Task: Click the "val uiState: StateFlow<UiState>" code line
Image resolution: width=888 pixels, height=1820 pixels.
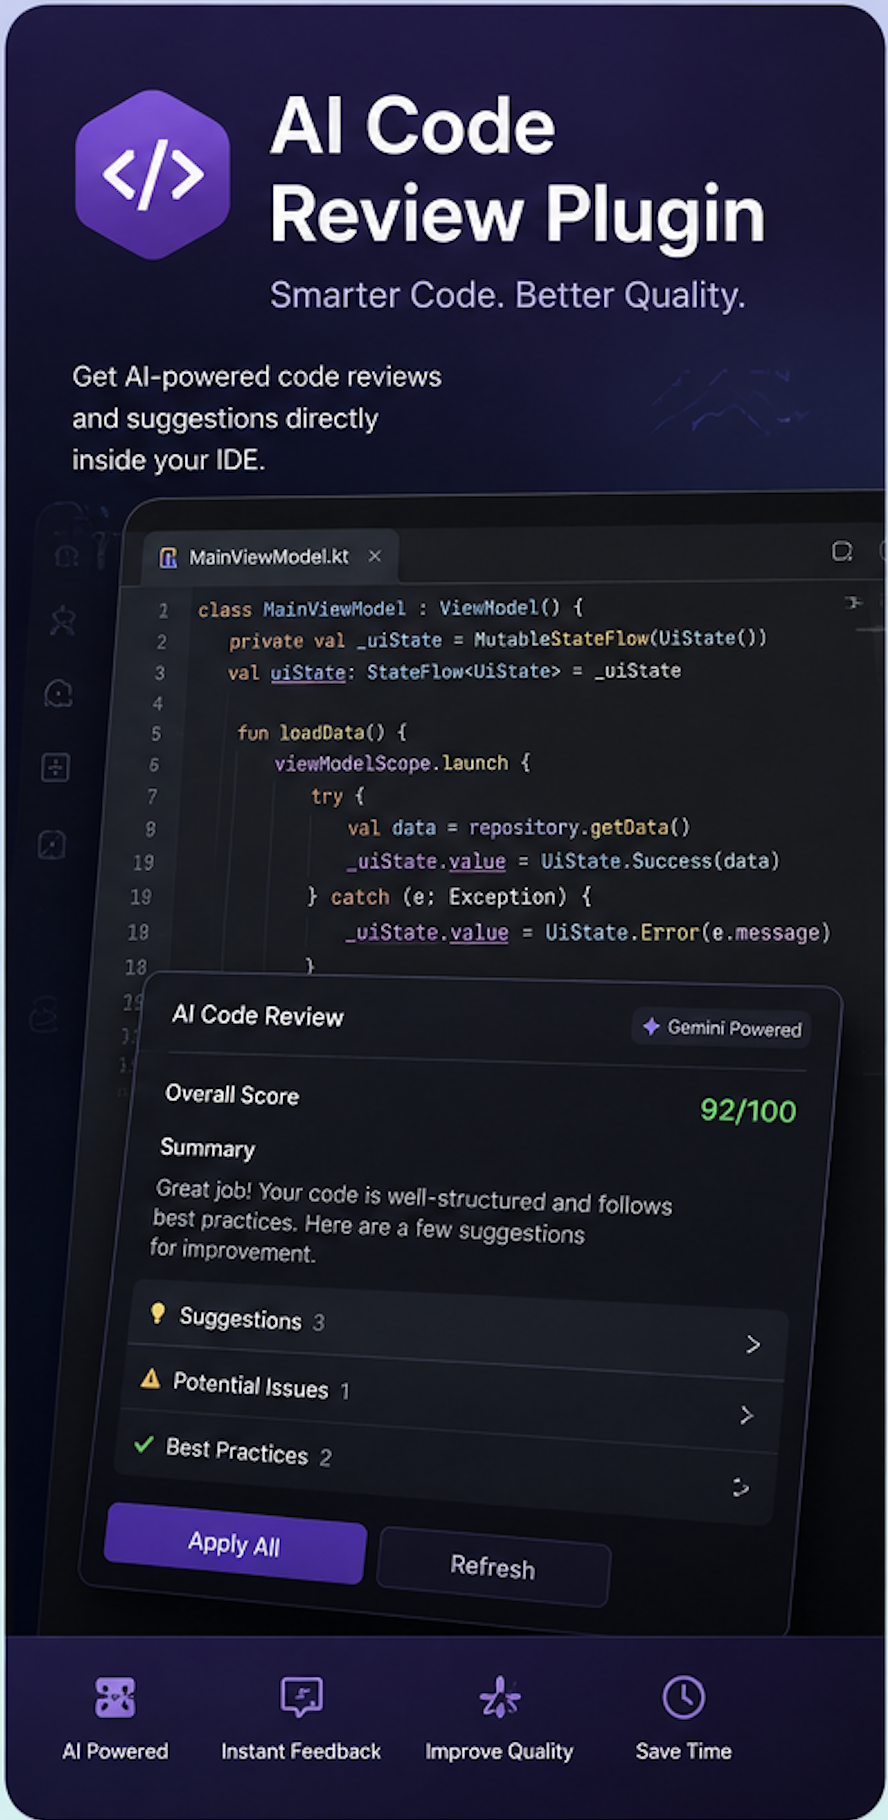Action: 454,671
